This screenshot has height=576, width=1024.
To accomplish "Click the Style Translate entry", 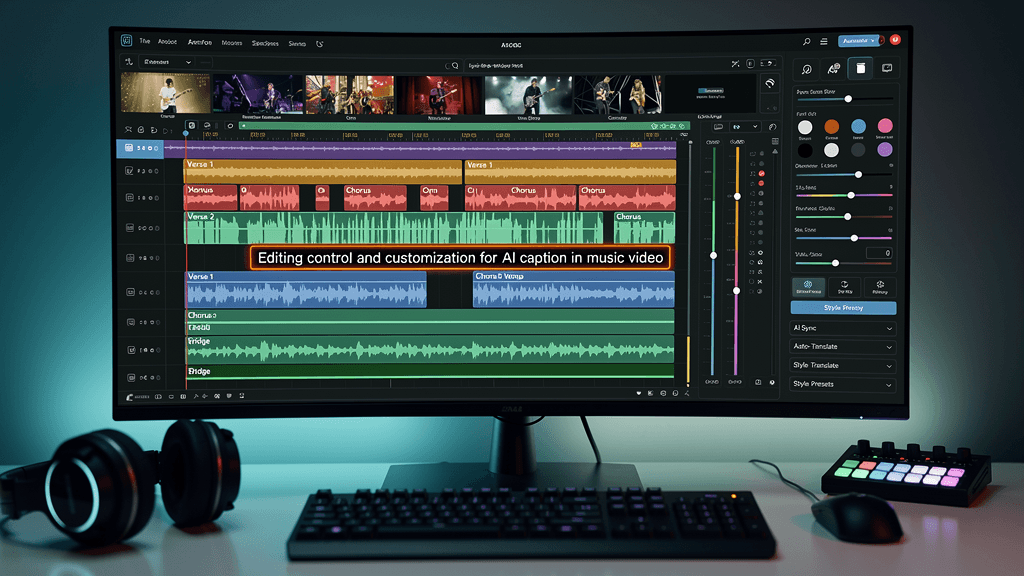I will [843, 365].
